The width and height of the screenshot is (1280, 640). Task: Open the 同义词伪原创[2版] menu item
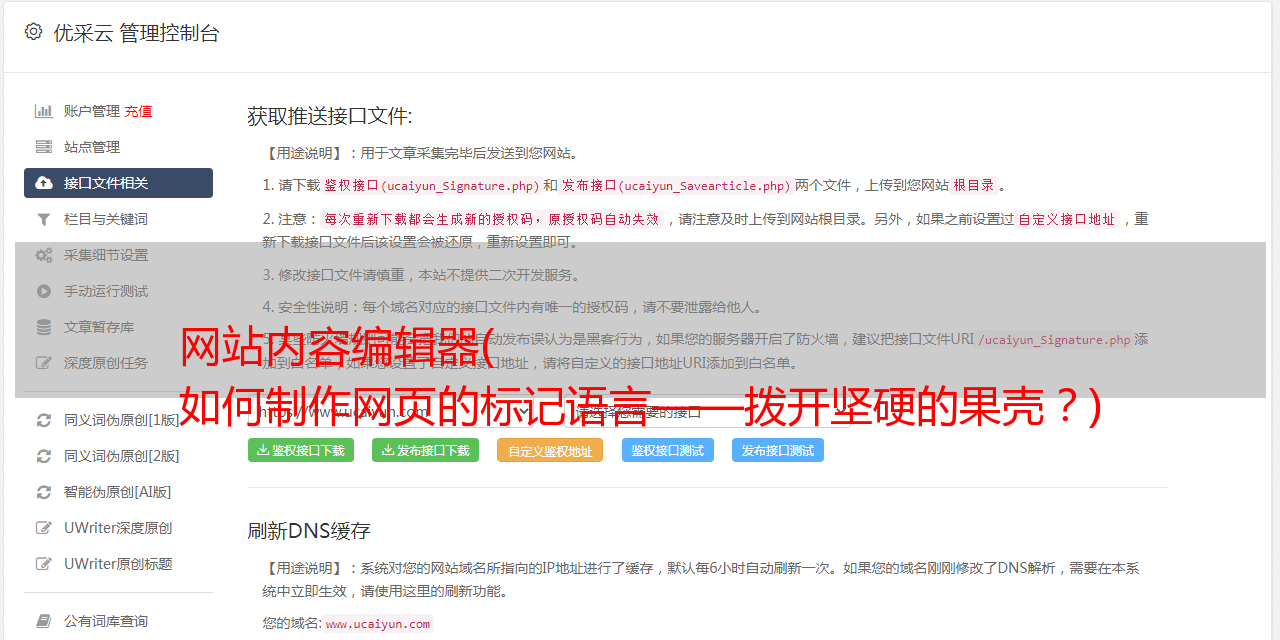(x=118, y=456)
